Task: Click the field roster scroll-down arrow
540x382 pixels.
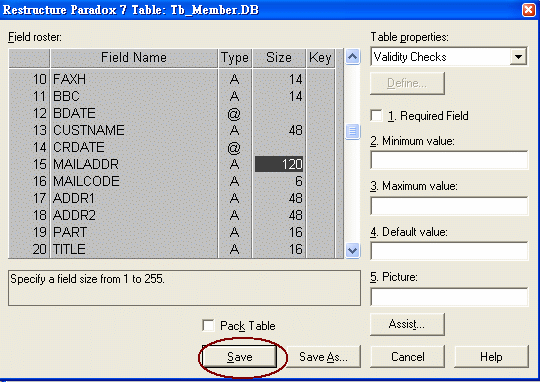Action: (352, 250)
